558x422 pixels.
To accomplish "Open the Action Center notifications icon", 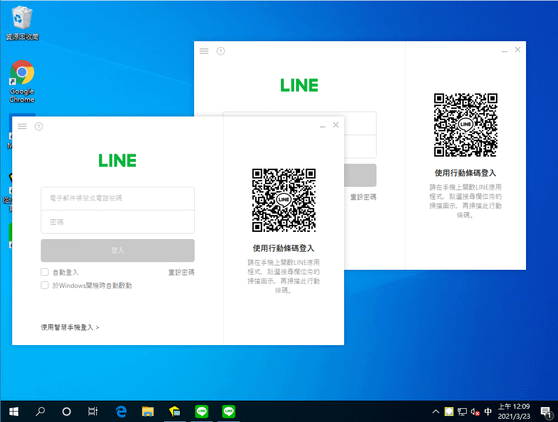I will (x=546, y=412).
